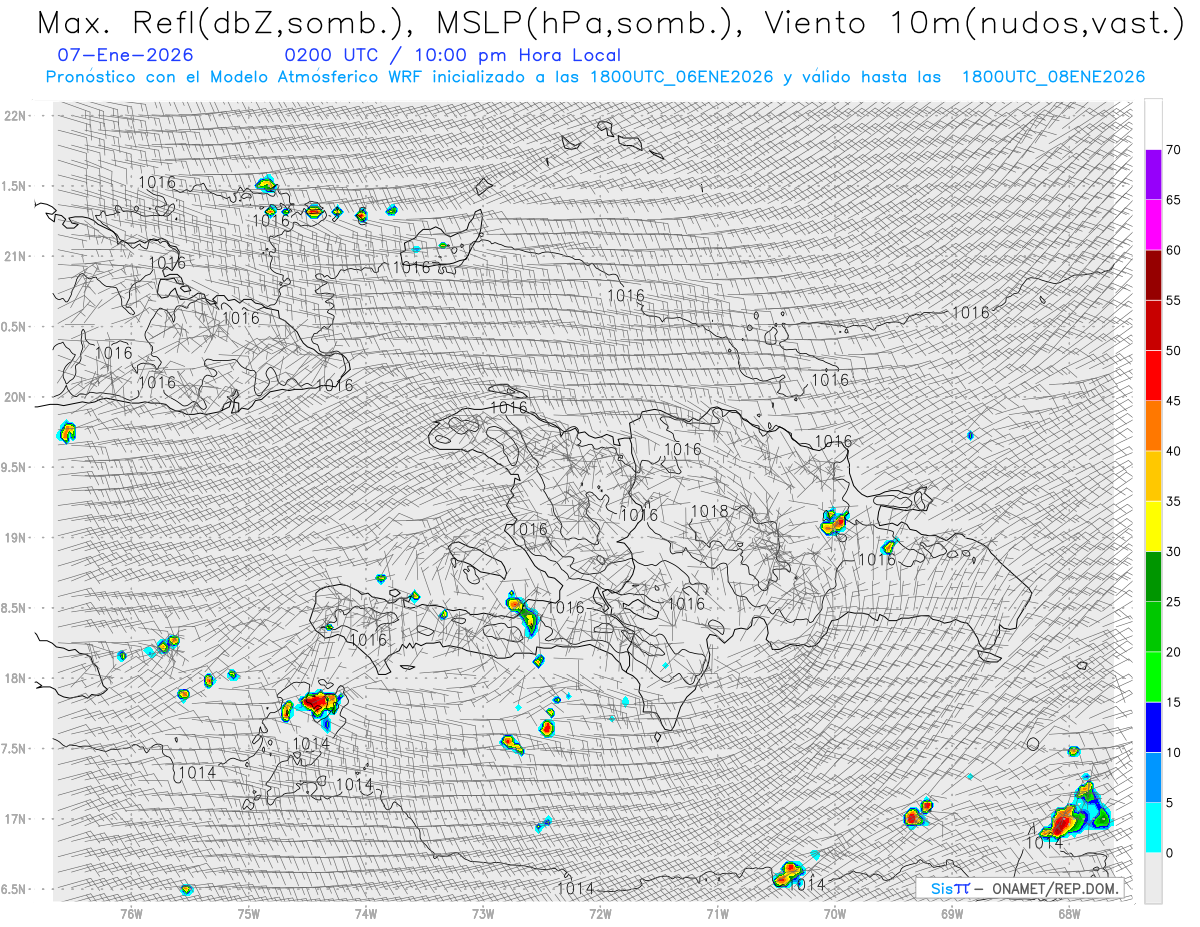Click the time label '0200 UTC / 10:00 pm Hora Local'
The width and height of the screenshot is (1200, 927).
click(453, 55)
